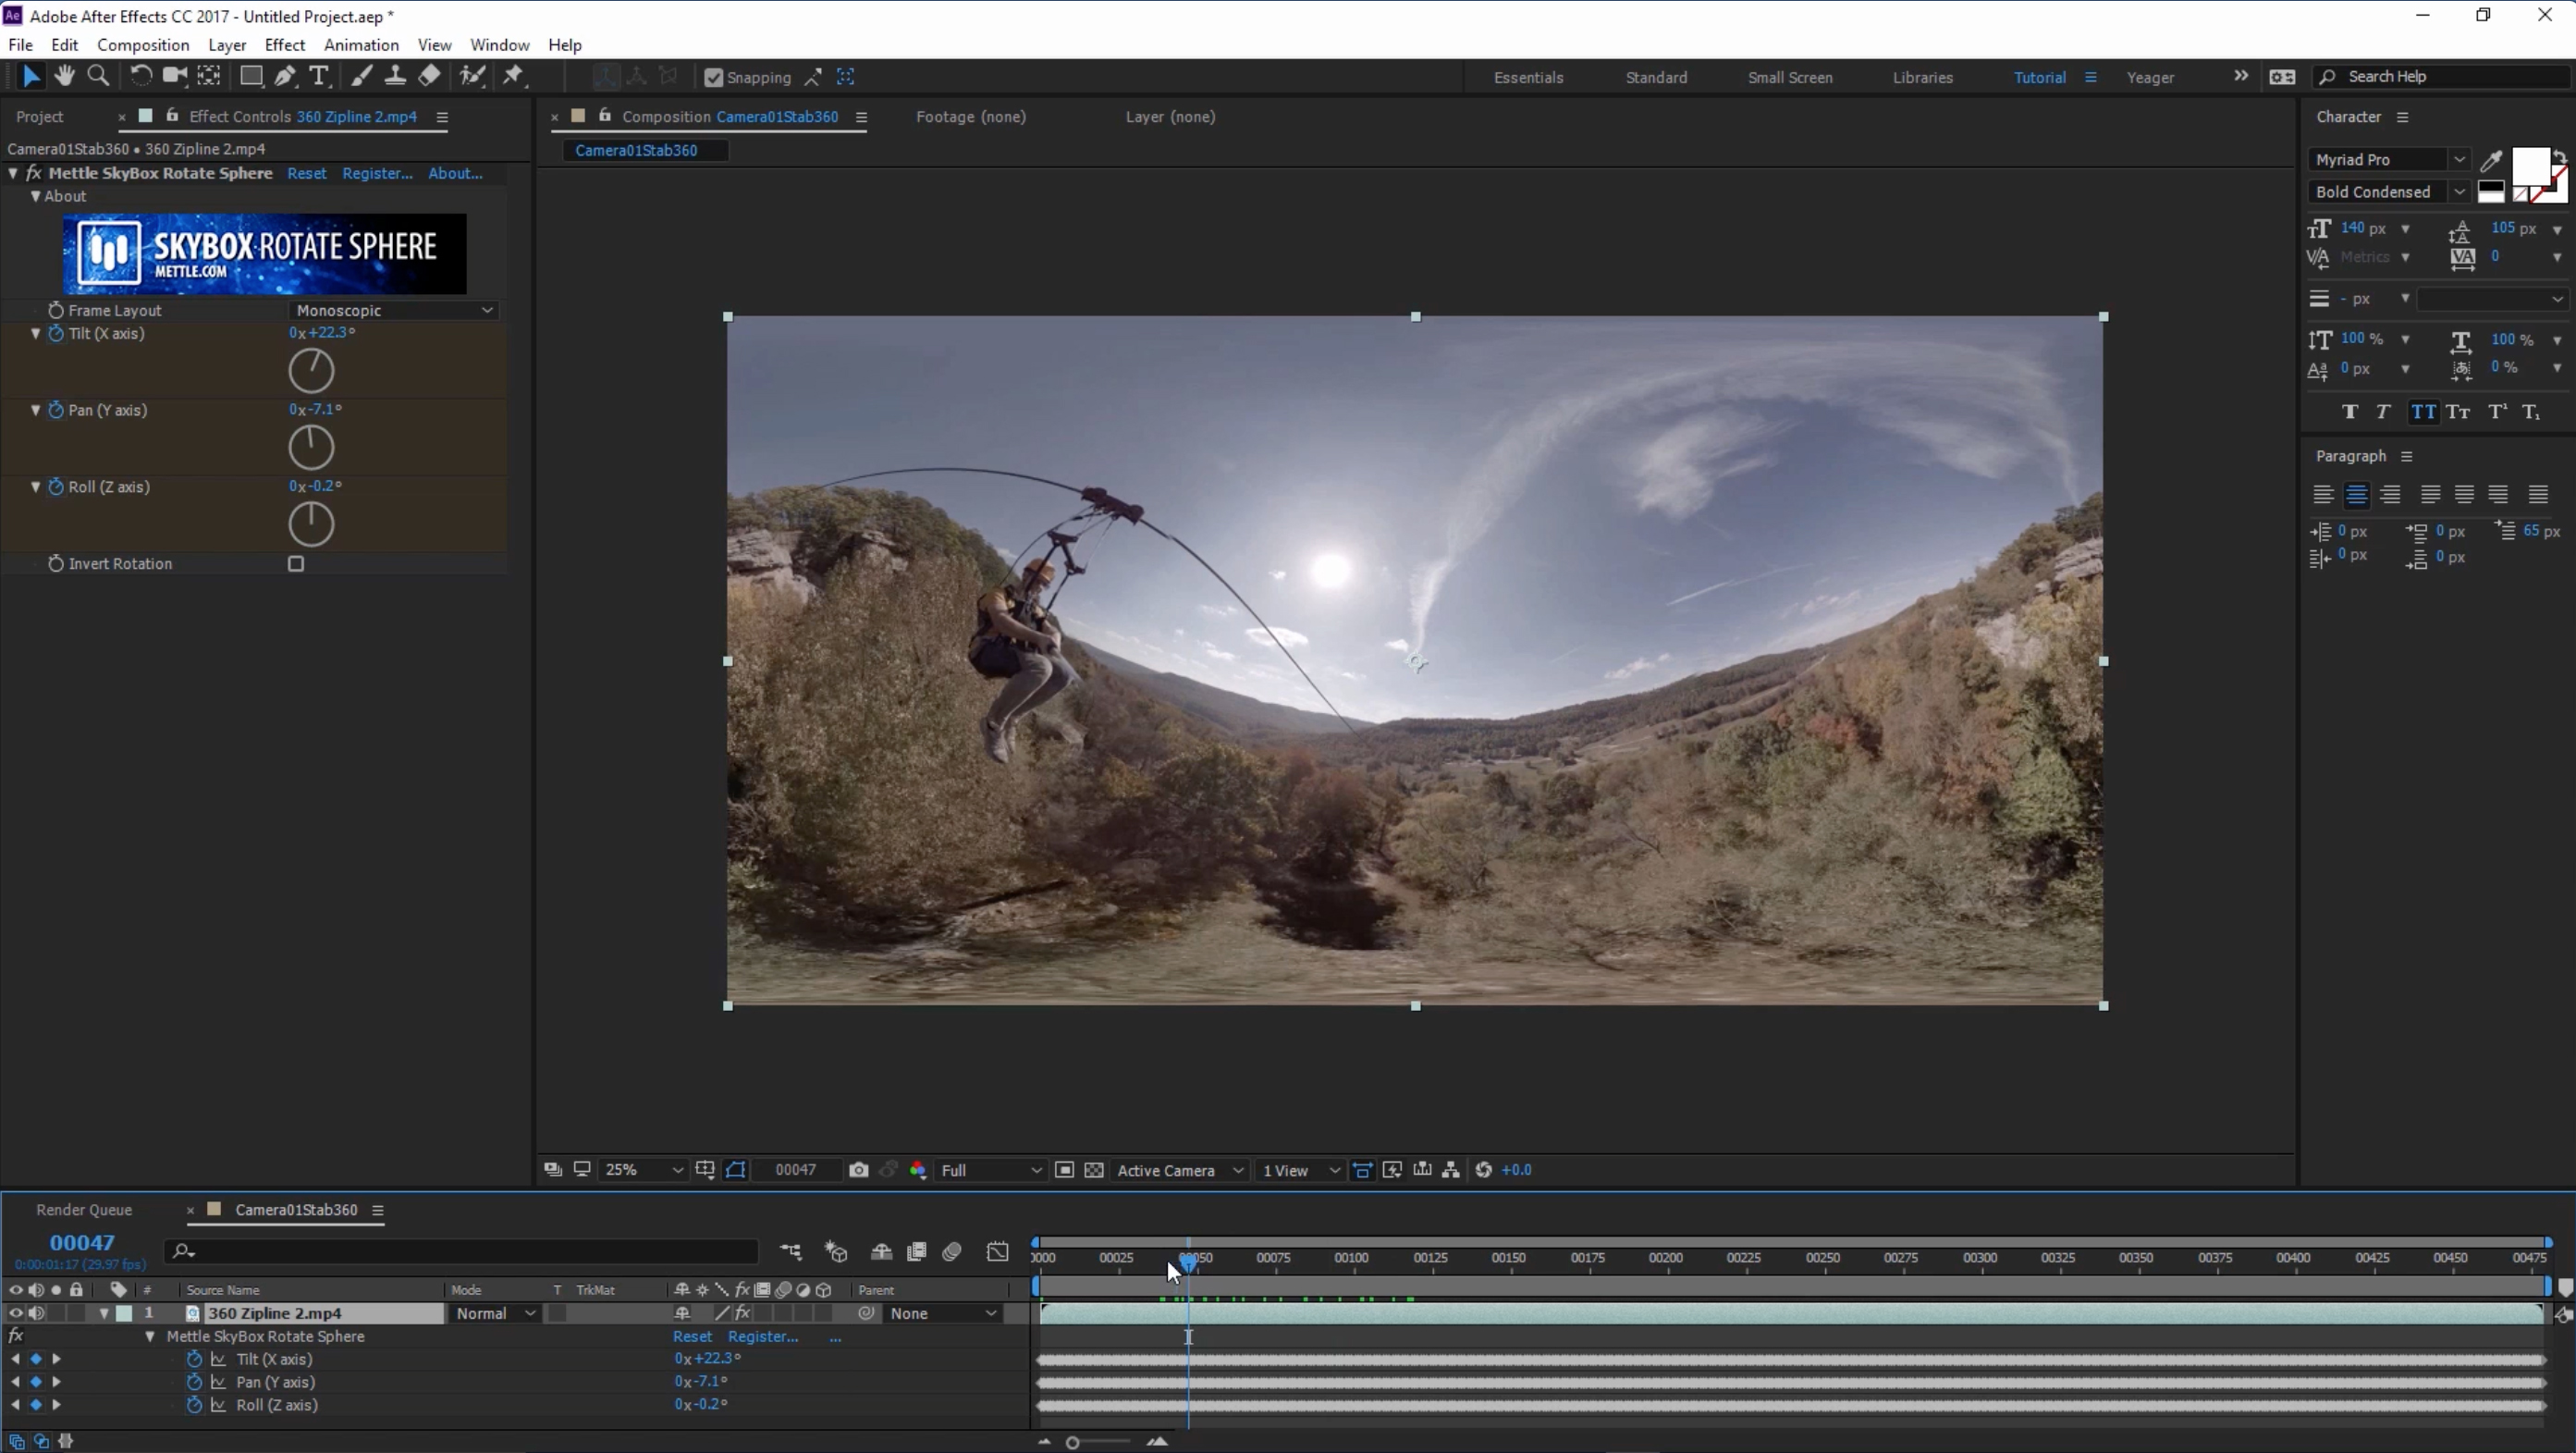
Task: Select the Zoom tool
Action: 97,76
